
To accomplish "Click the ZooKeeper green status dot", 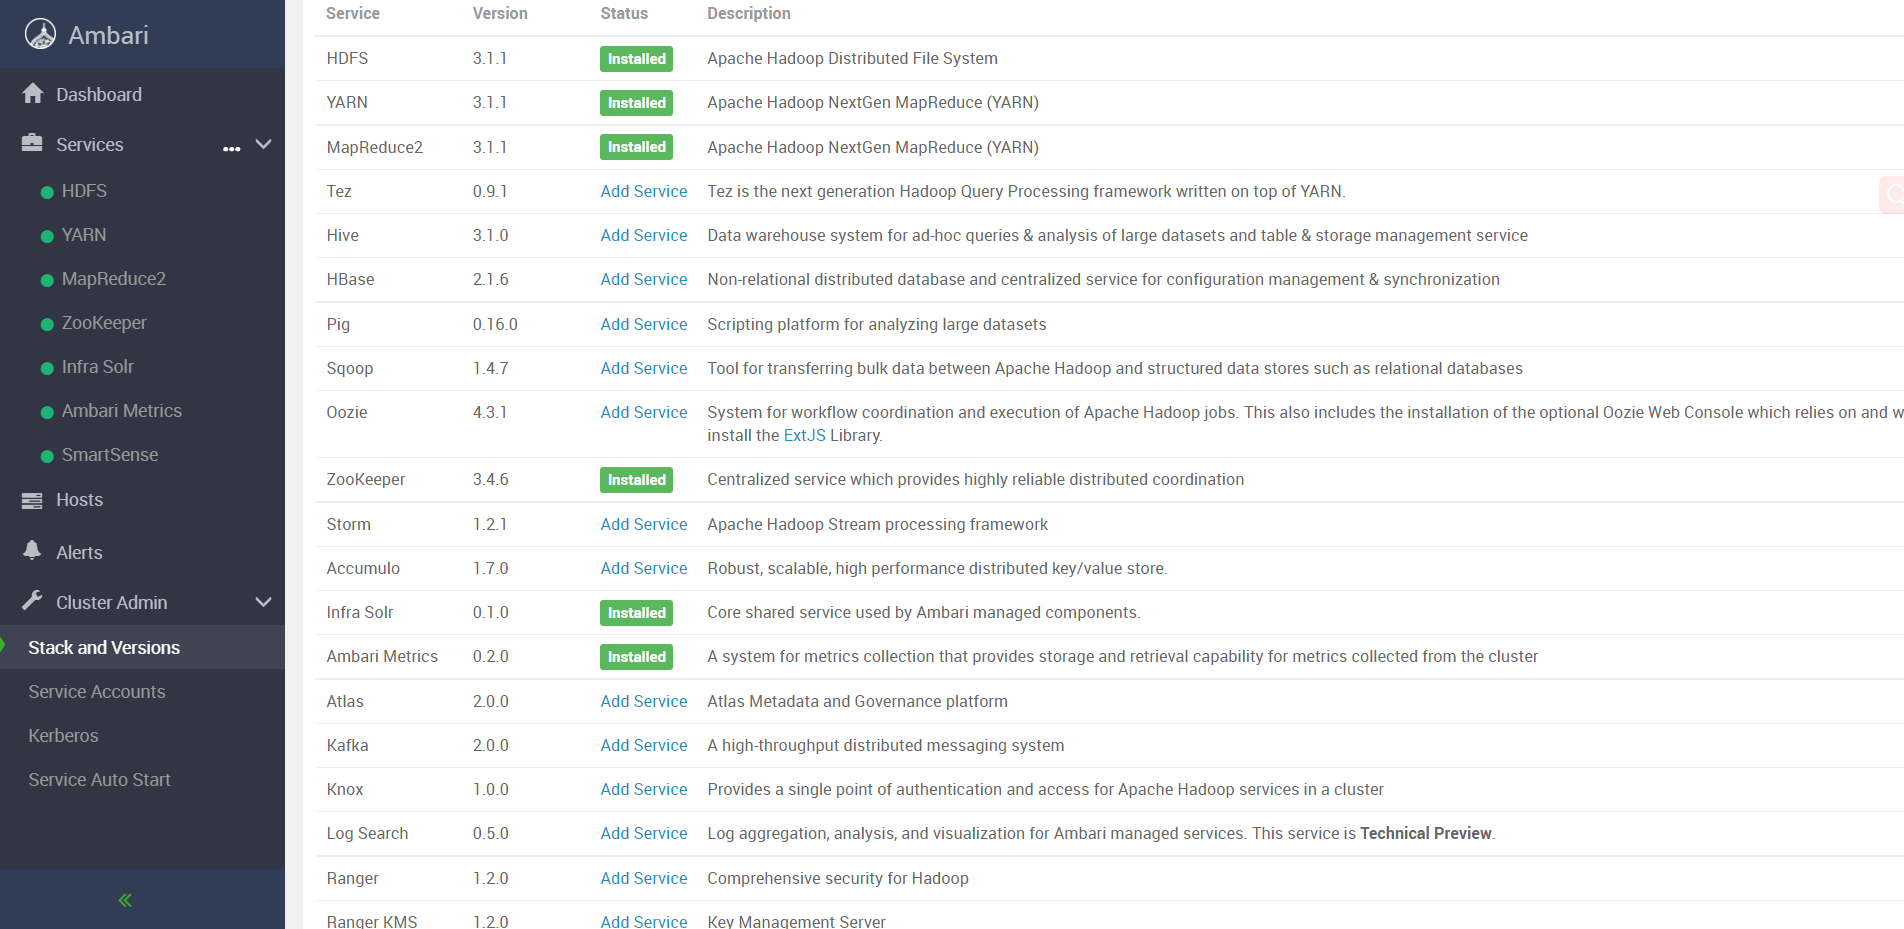I will click(x=47, y=324).
